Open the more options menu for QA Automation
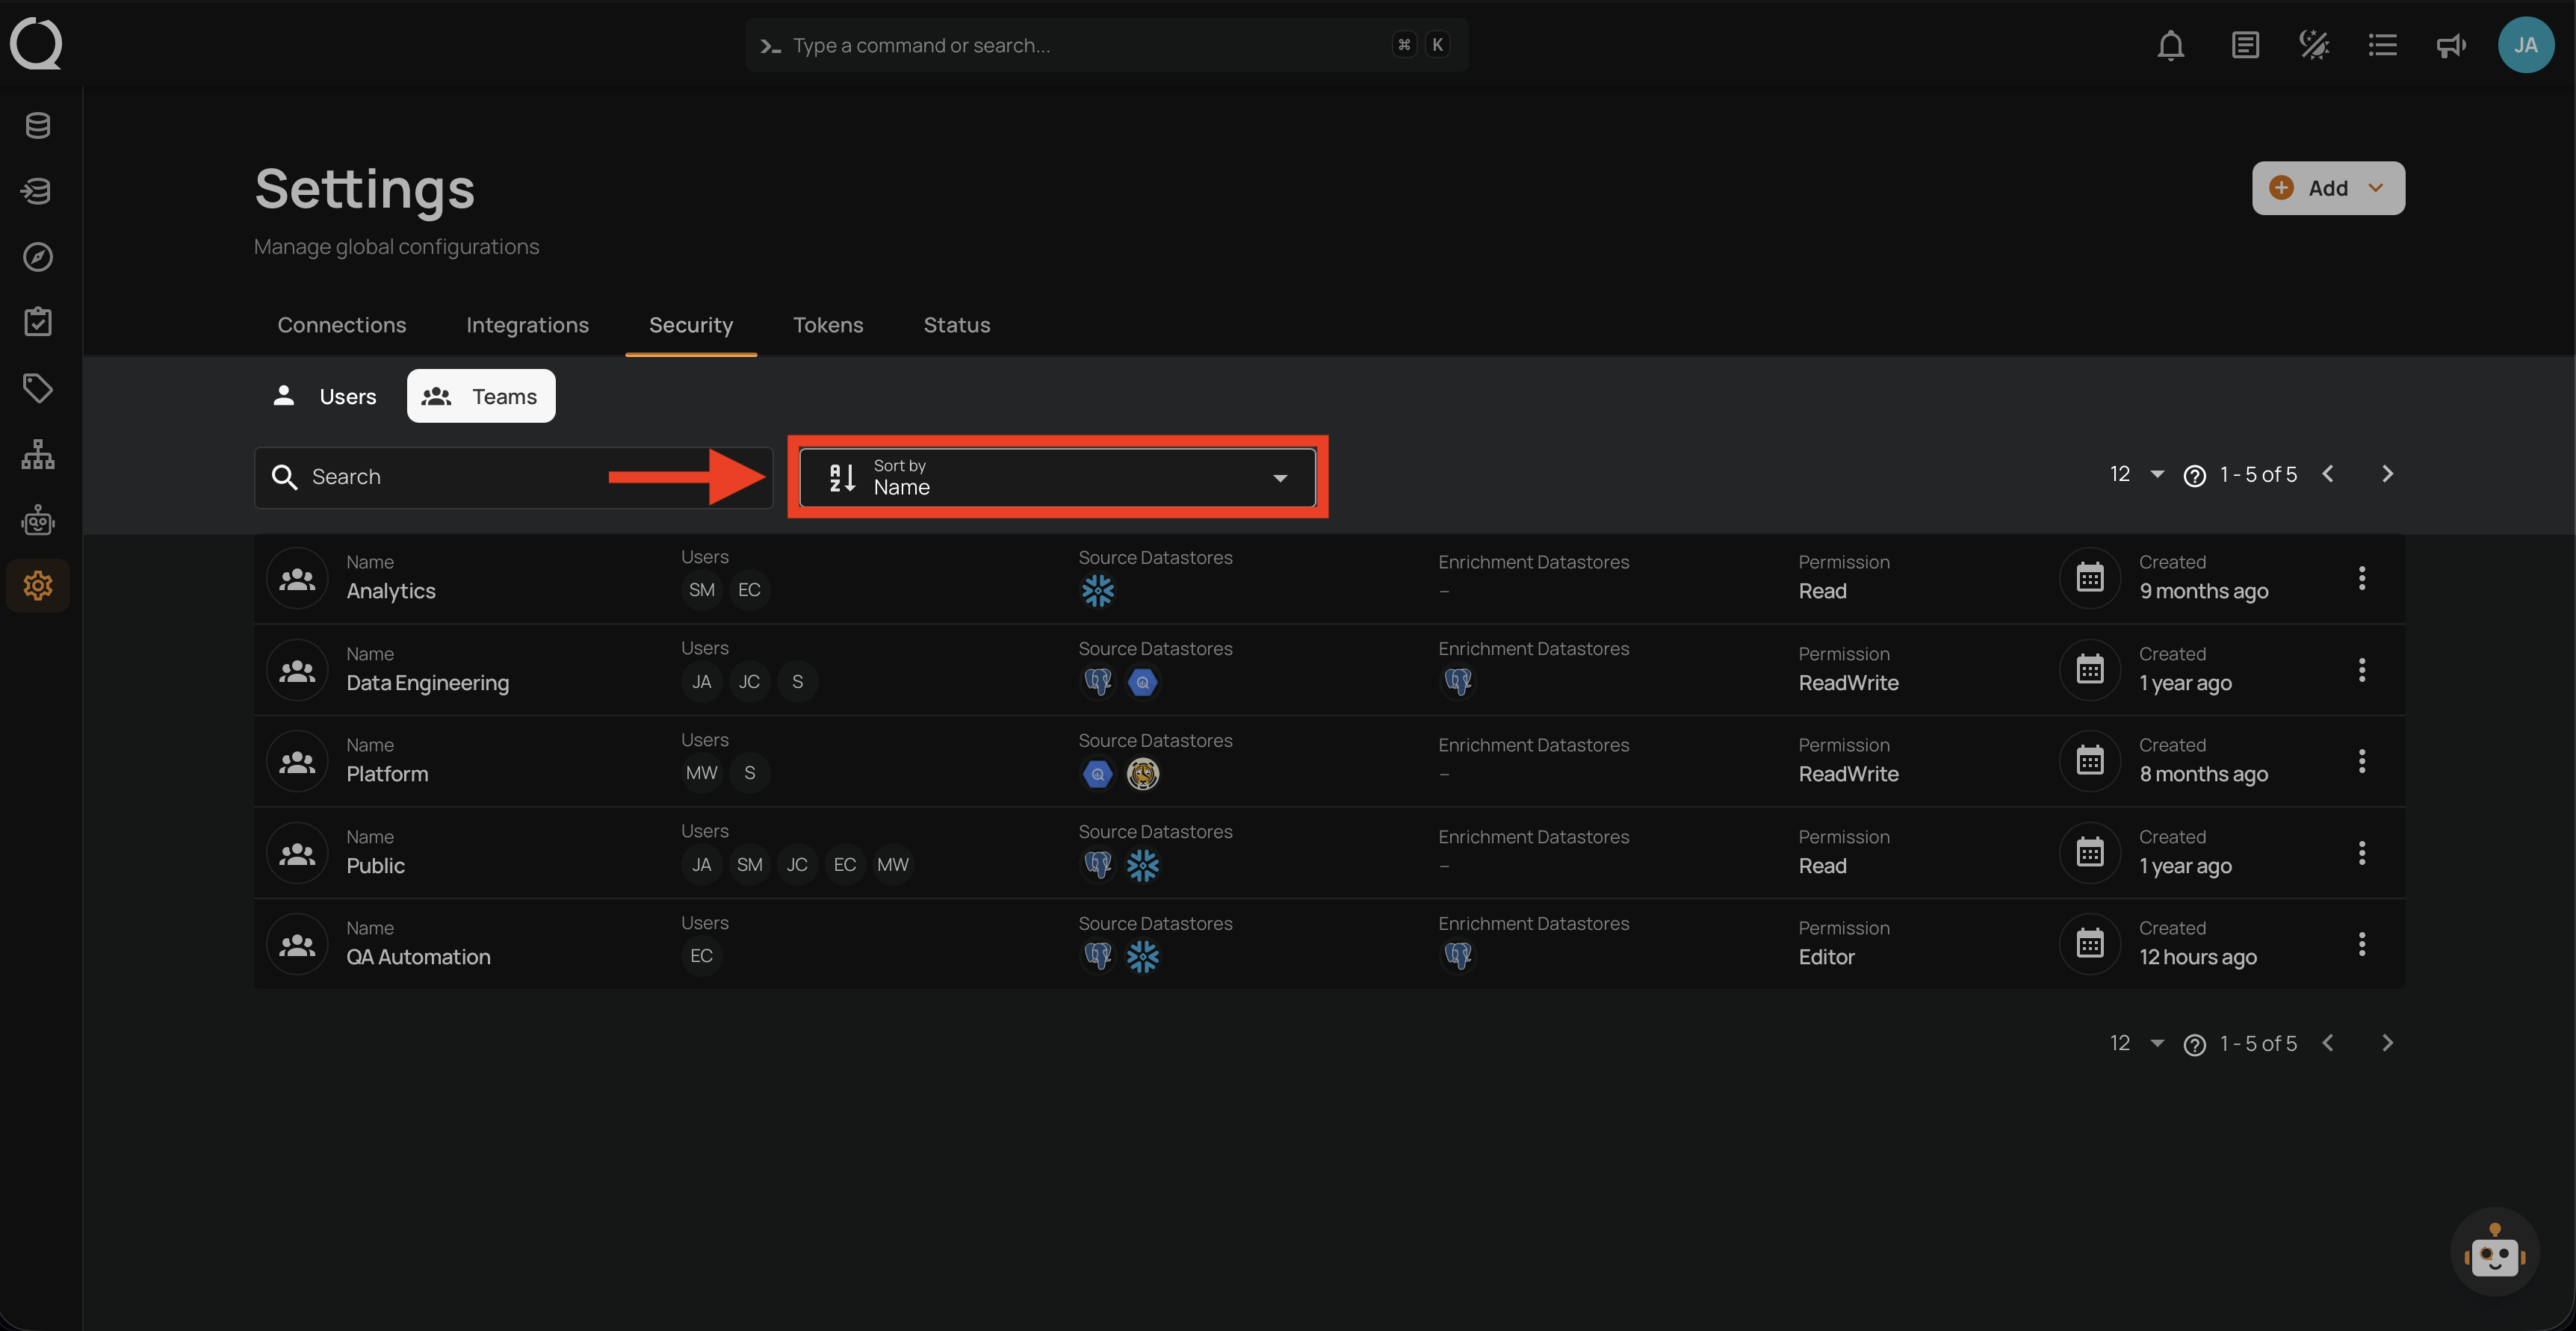This screenshot has height=1331, width=2576. tap(2362, 944)
